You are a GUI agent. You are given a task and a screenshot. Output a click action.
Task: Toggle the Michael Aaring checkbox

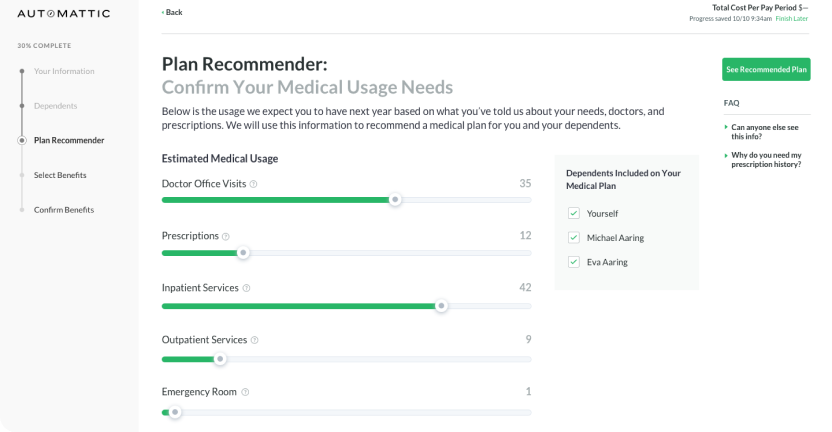(573, 238)
